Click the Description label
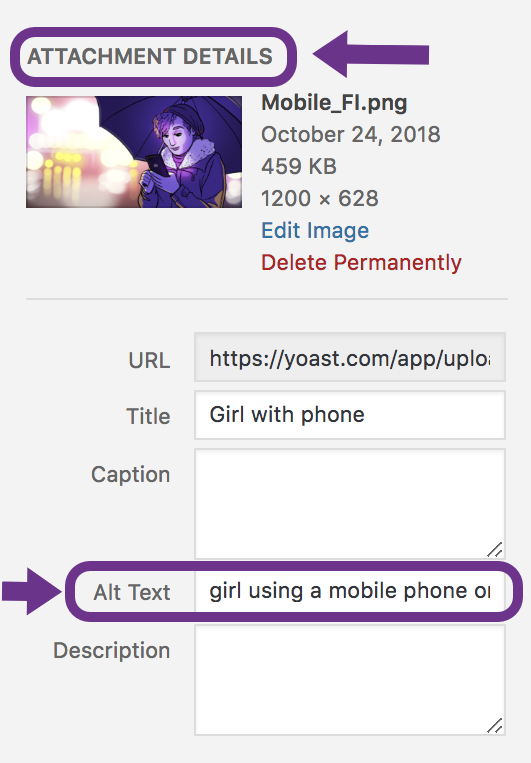This screenshot has height=763, width=531. click(x=111, y=651)
